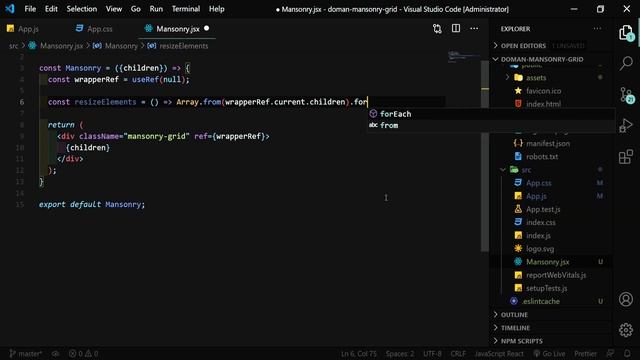Select the Mansonry.jsx editor tab
The image size is (640, 360).
tap(177, 29)
